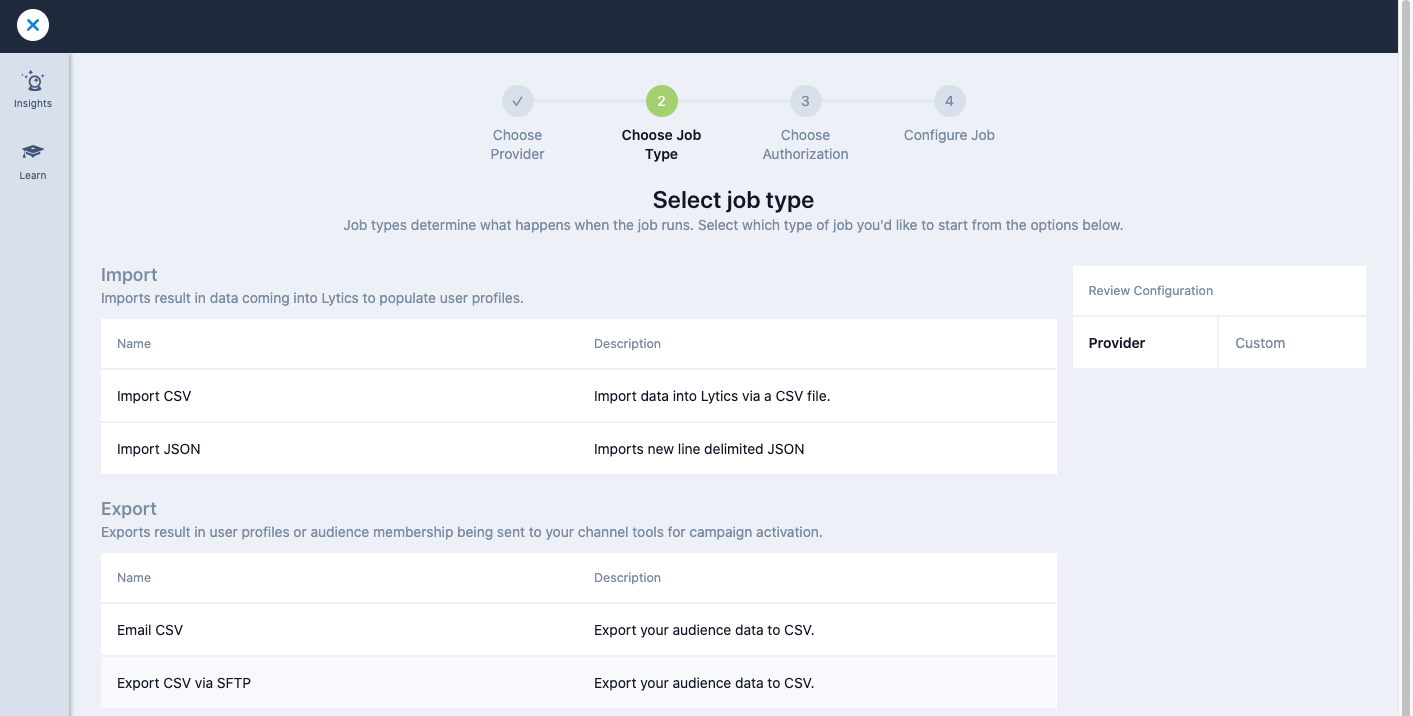Select the Import CSV job type
Viewport: 1413px width, 716px height.
click(x=154, y=395)
